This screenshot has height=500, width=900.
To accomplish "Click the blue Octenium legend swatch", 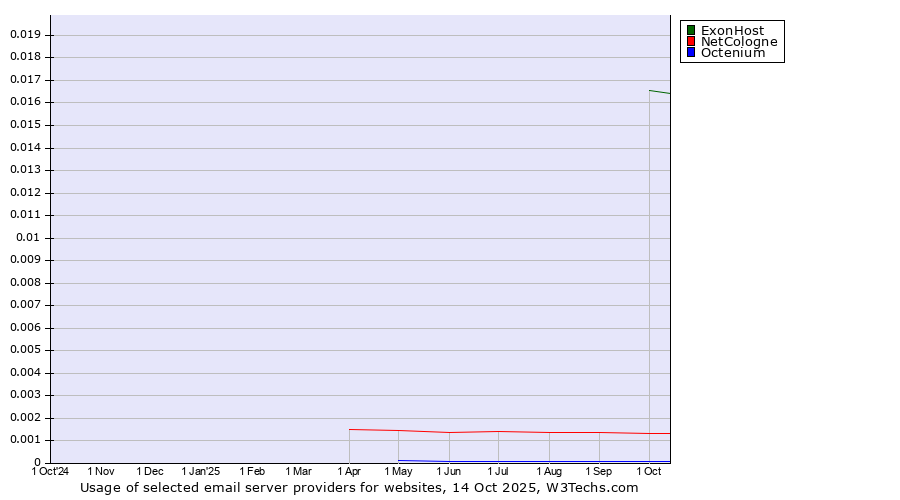I will [690, 53].
